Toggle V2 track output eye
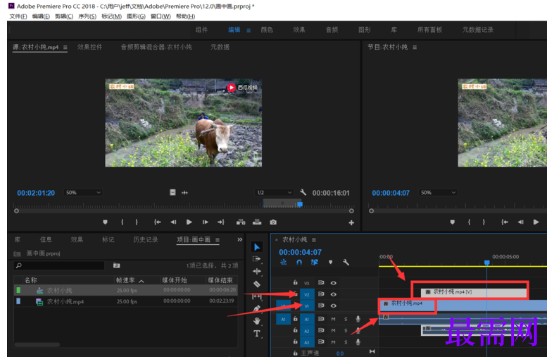This screenshot has height=363, width=557. click(333, 294)
